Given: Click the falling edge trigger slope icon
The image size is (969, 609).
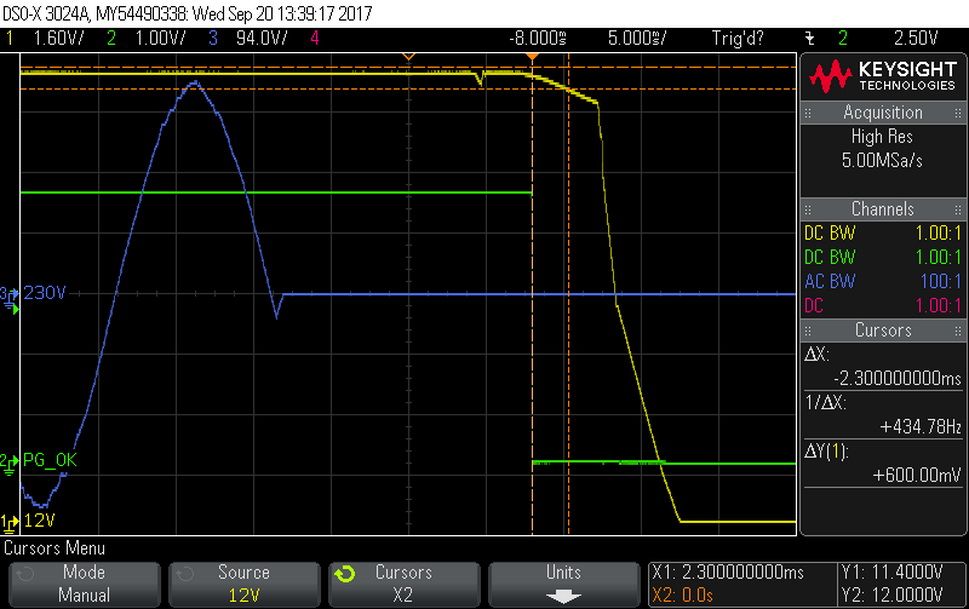Looking at the screenshot, I should 810,38.
